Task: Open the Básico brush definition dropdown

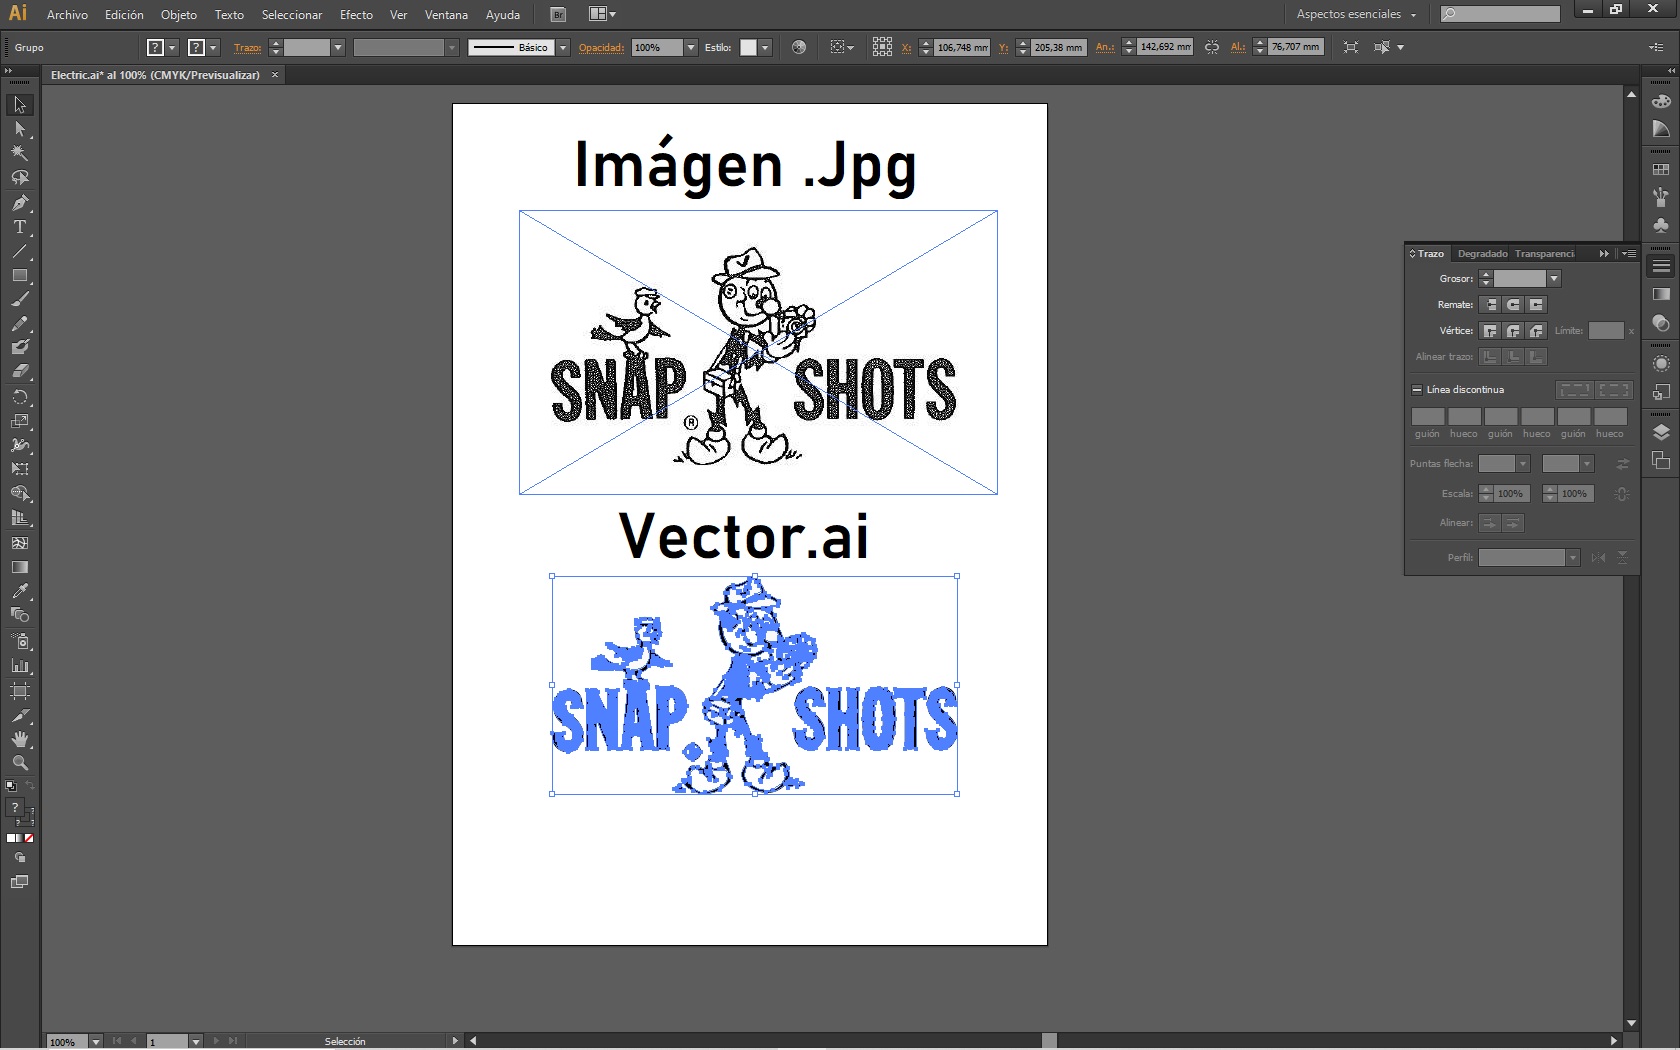Action: tap(563, 48)
